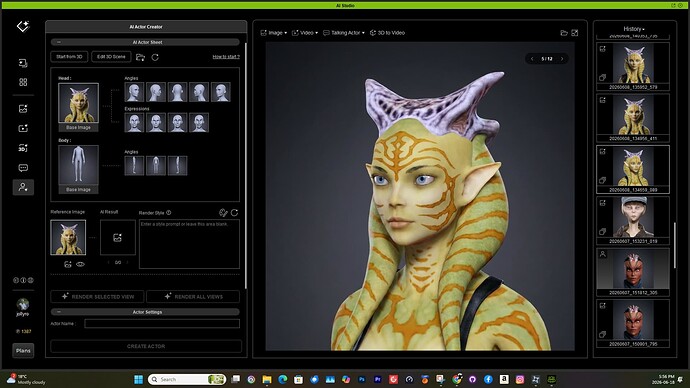The image size is (690, 388).
Task: Click the points balance 1387
Action: click(23, 332)
